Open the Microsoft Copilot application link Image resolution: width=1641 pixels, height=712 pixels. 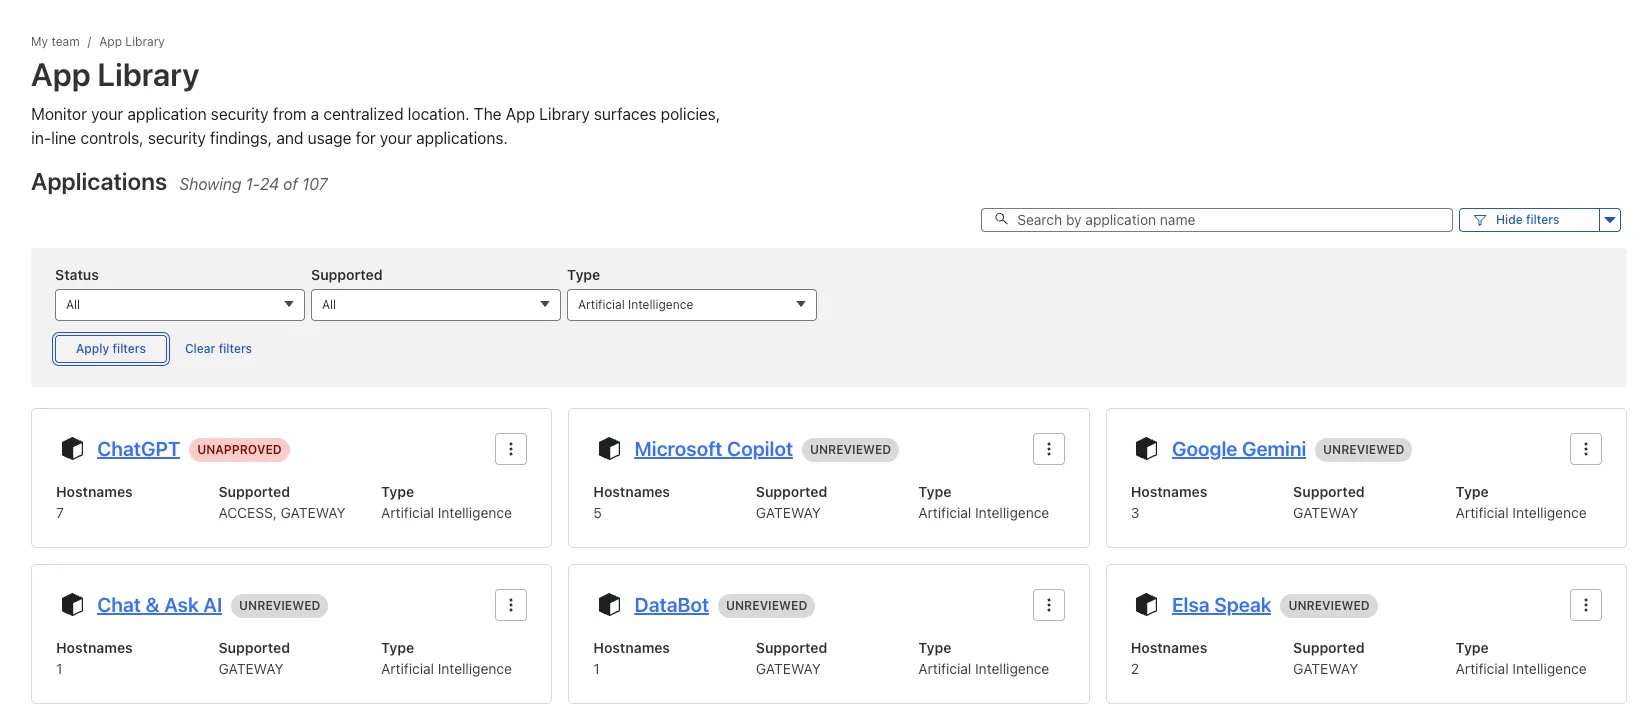[x=713, y=449]
